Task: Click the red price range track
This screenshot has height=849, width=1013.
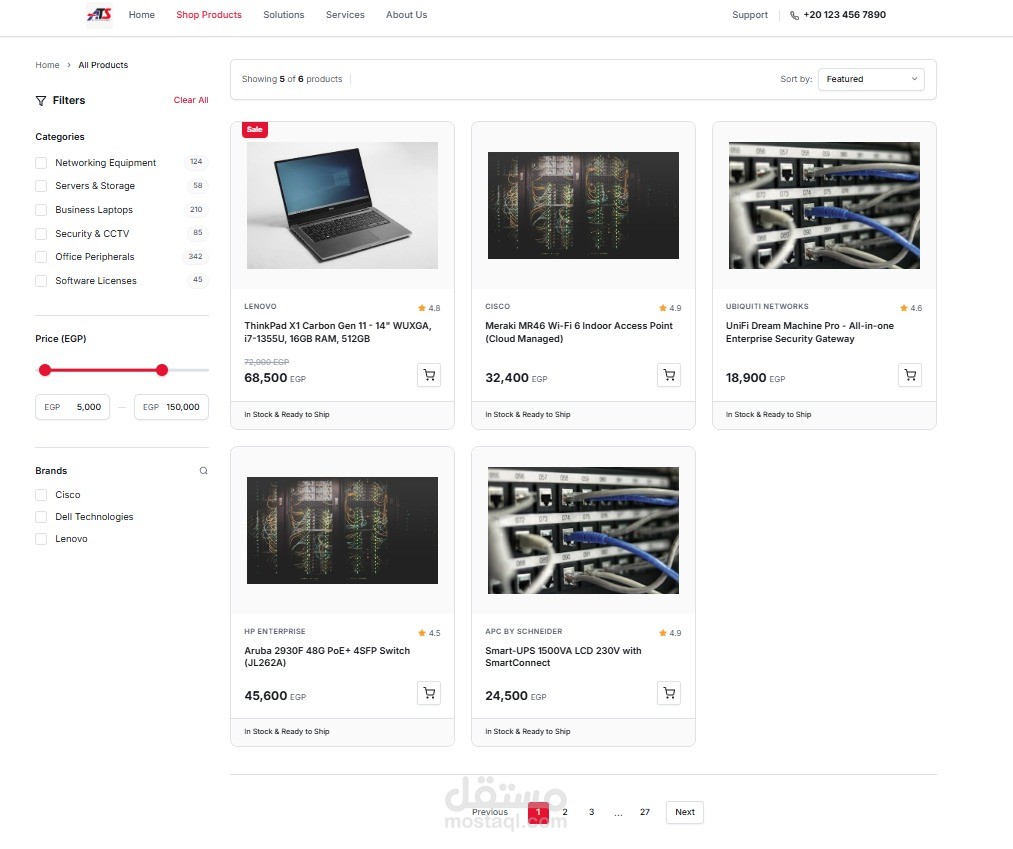Action: point(103,370)
